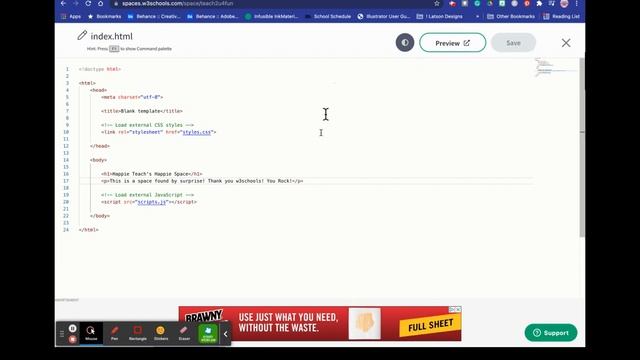This screenshot has width=640, height=360.
Task: Open Behance Adobe bookmark
Action: tap(213, 16)
